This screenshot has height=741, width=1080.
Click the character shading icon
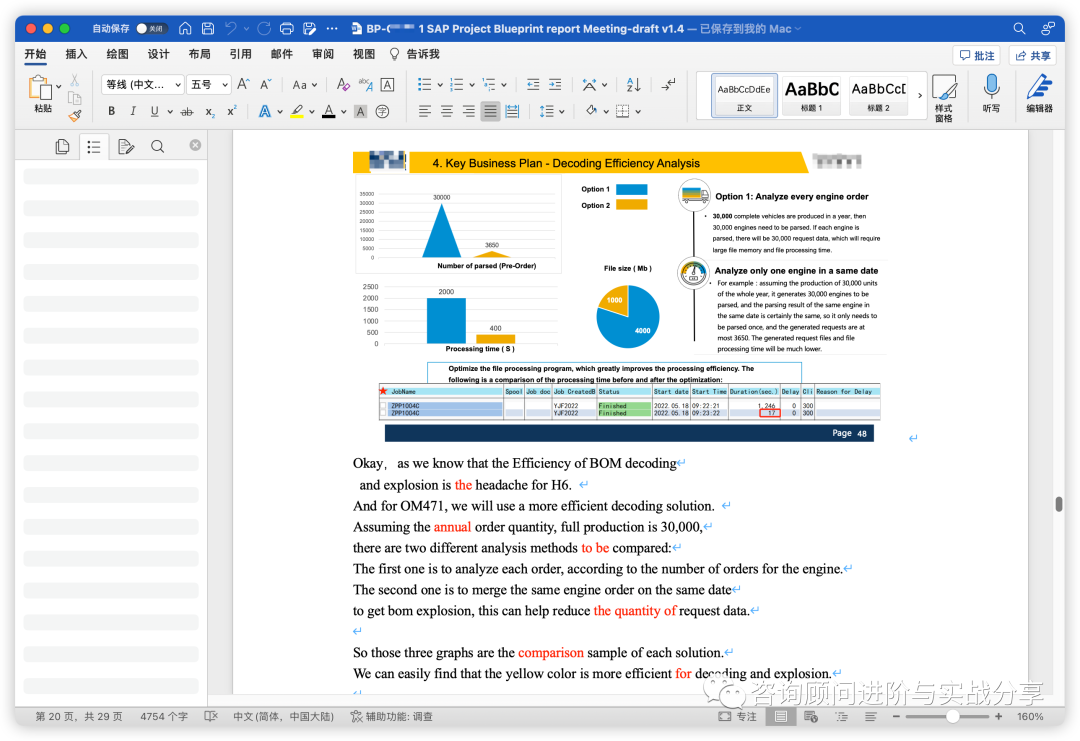(x=360, y=111)
